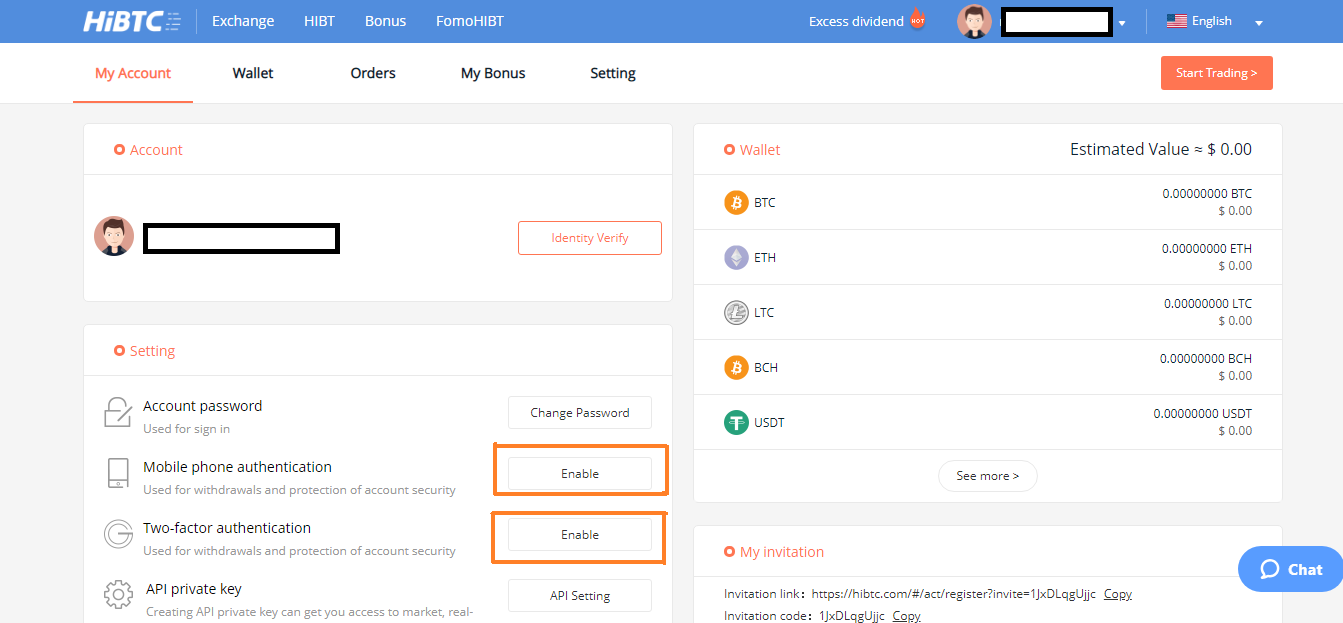
Task: Click the ETH coin icon in Wallet
Action: [736, 258]
